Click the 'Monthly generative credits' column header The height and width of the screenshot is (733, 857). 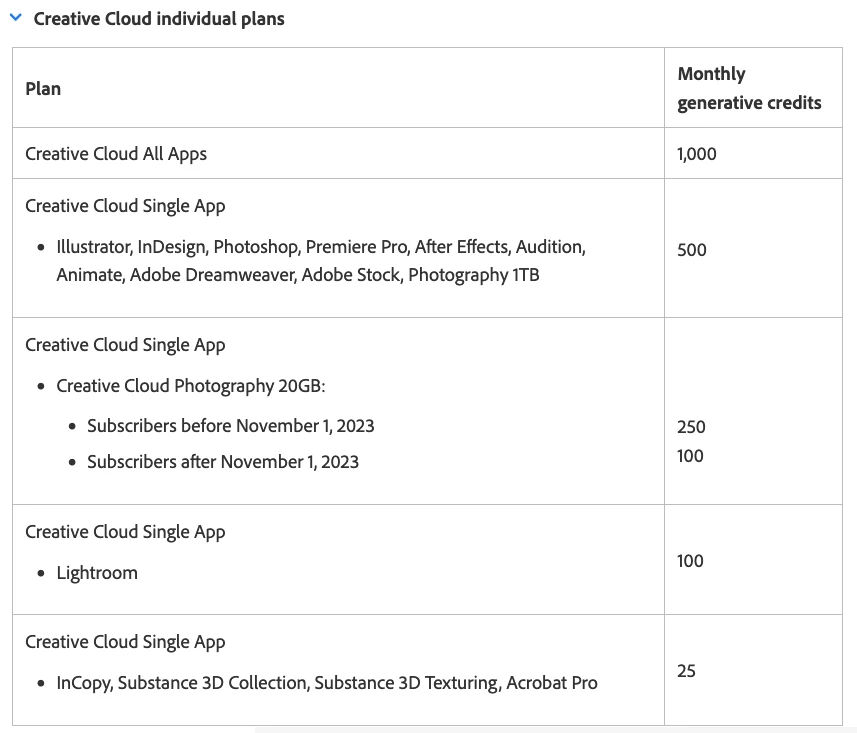pyautogui.click(x=749, y=88)
